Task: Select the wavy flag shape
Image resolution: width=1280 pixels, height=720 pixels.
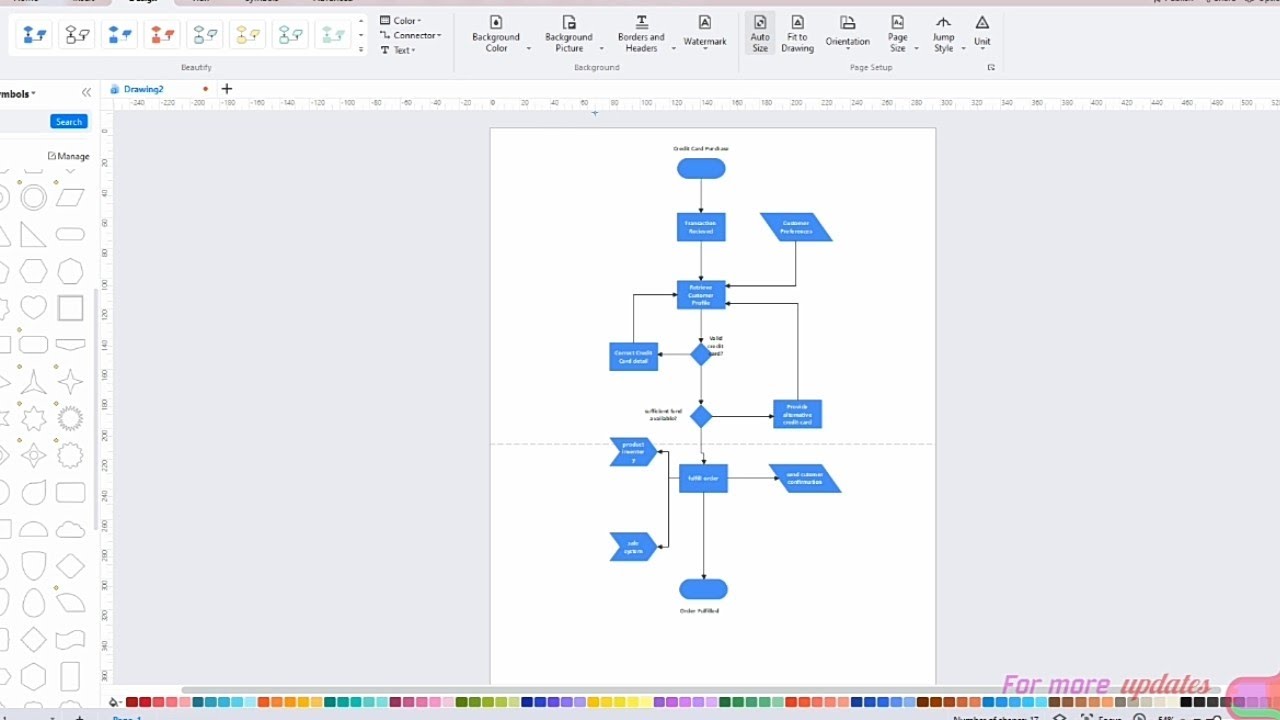Action: point(70,639)
